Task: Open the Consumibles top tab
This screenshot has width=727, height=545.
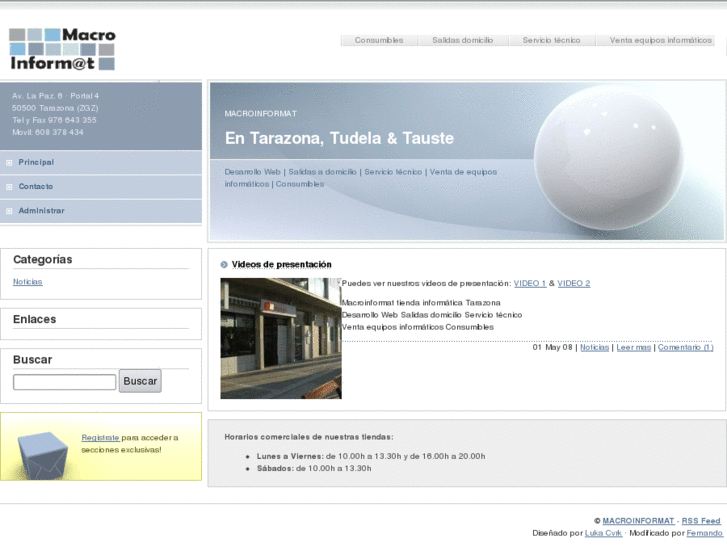Action: point(379,40)
